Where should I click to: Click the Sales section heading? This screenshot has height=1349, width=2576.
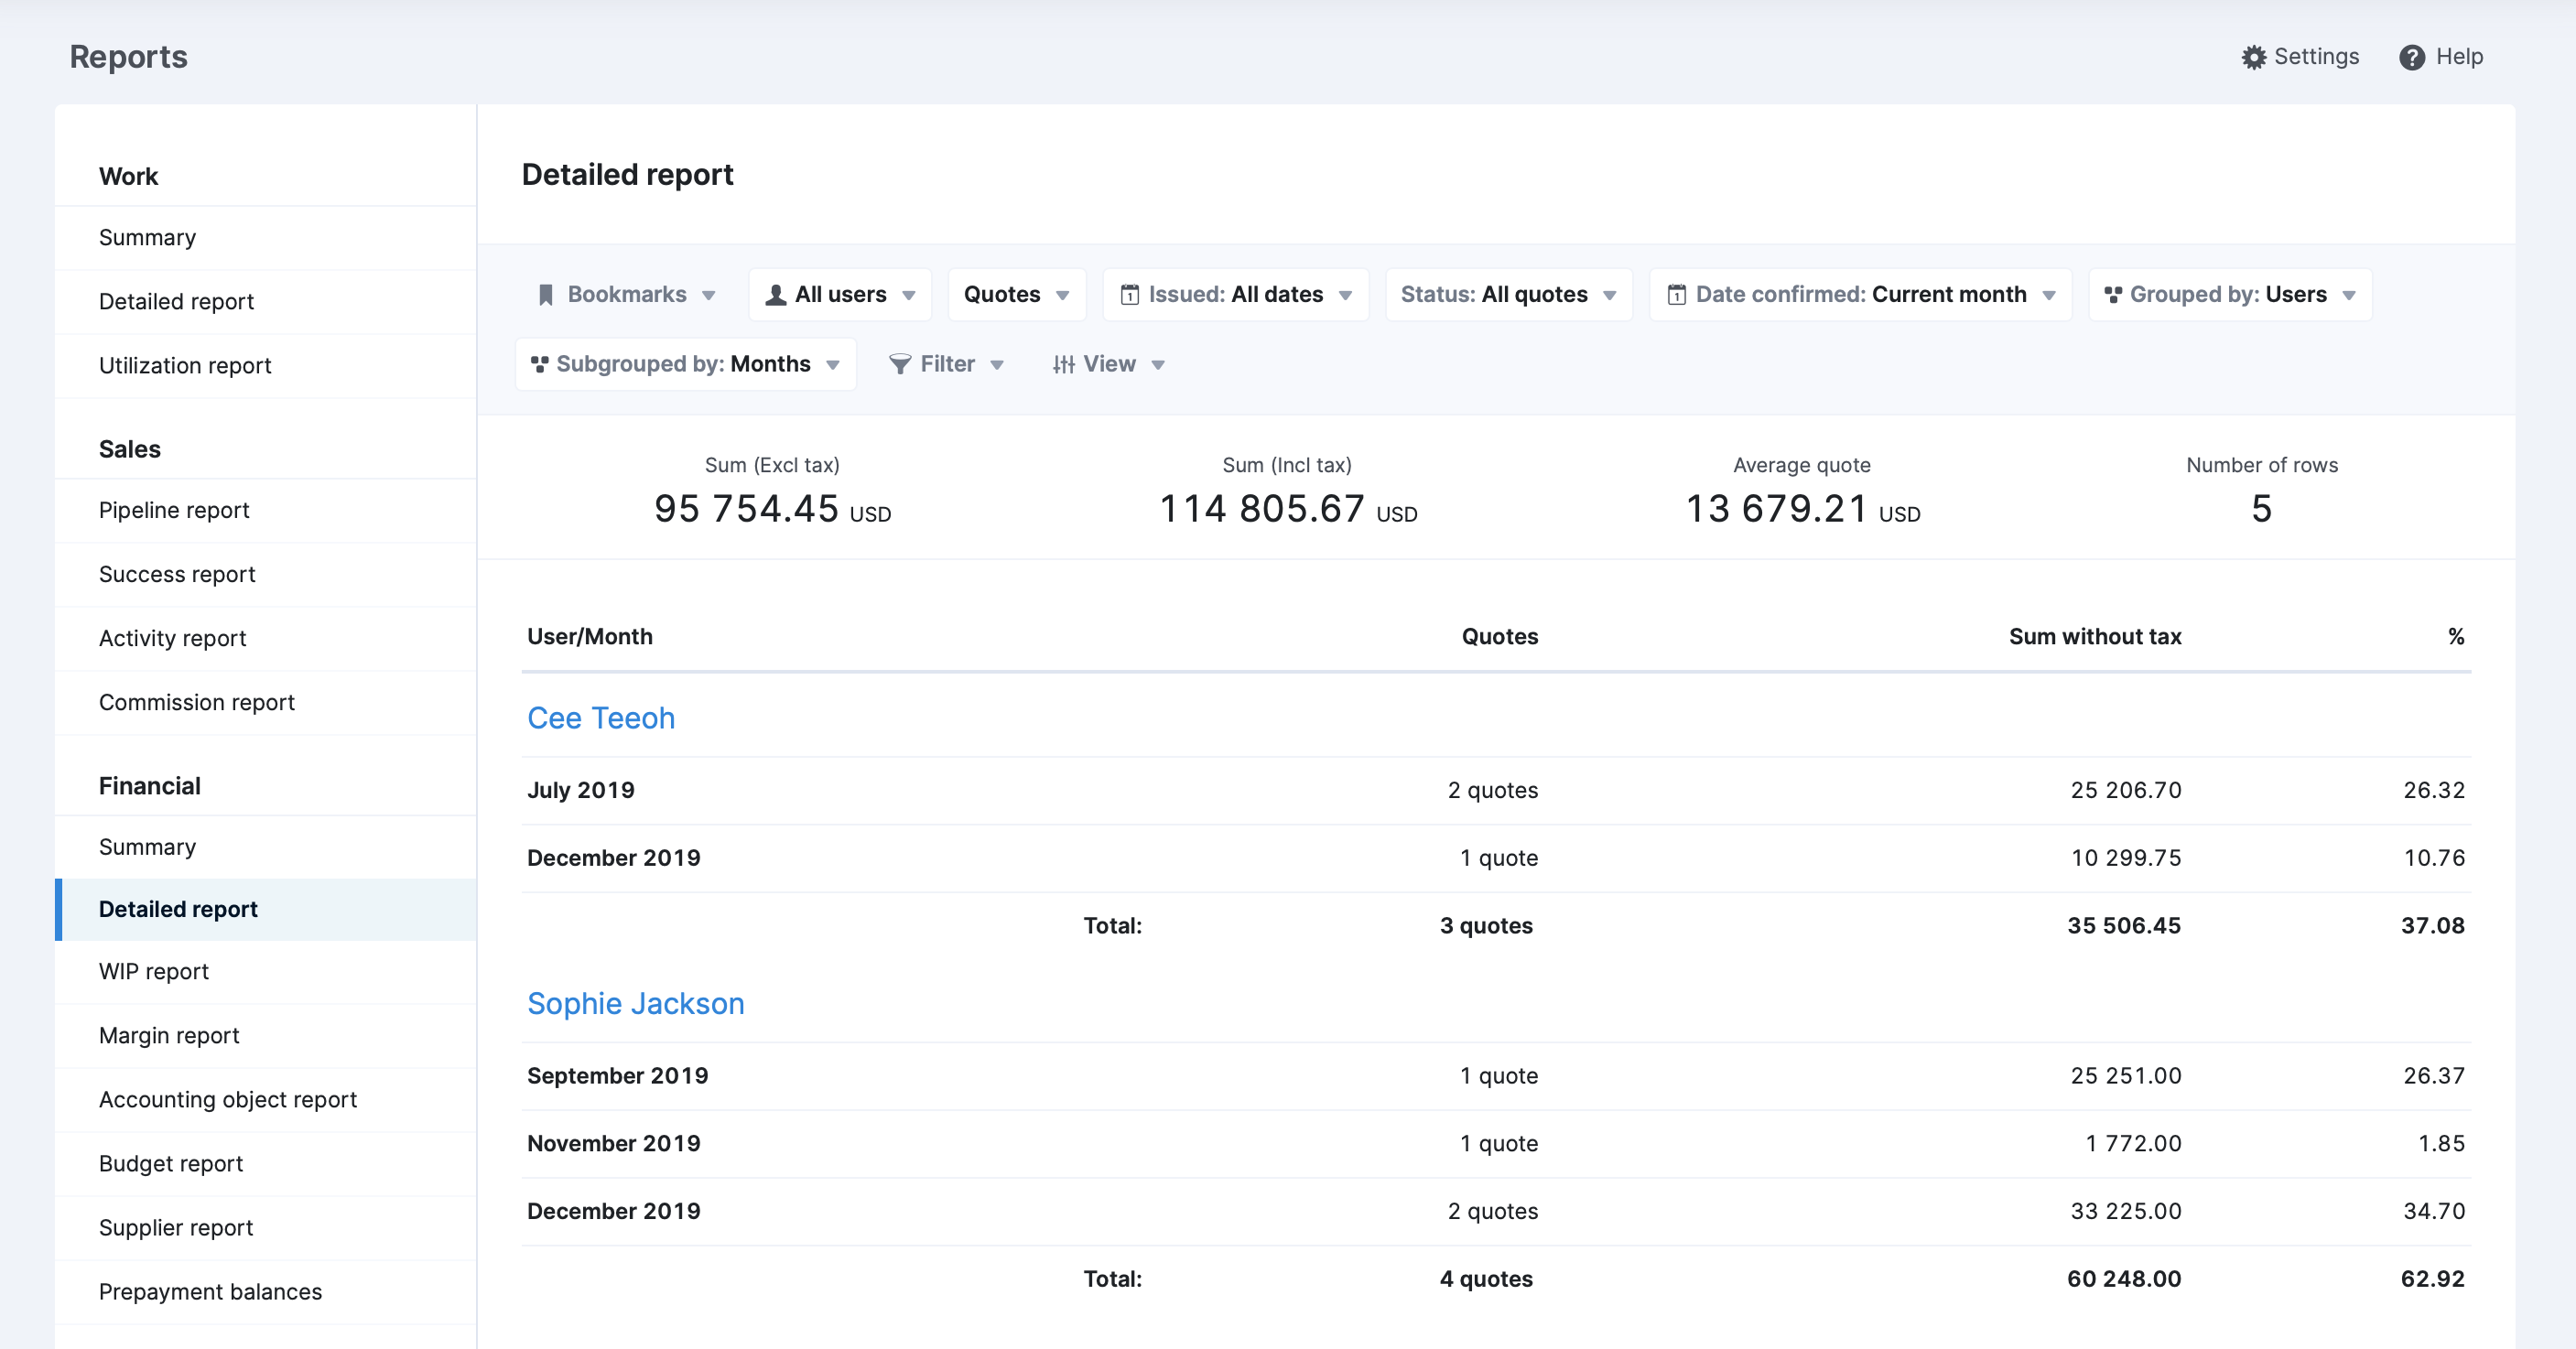click(x=130, y=450)
